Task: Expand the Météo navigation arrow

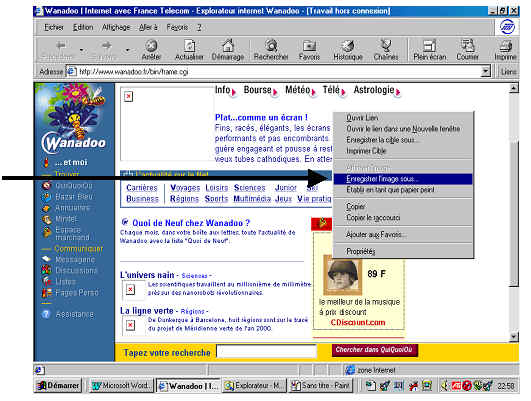Action: click(x=314, y=92)
